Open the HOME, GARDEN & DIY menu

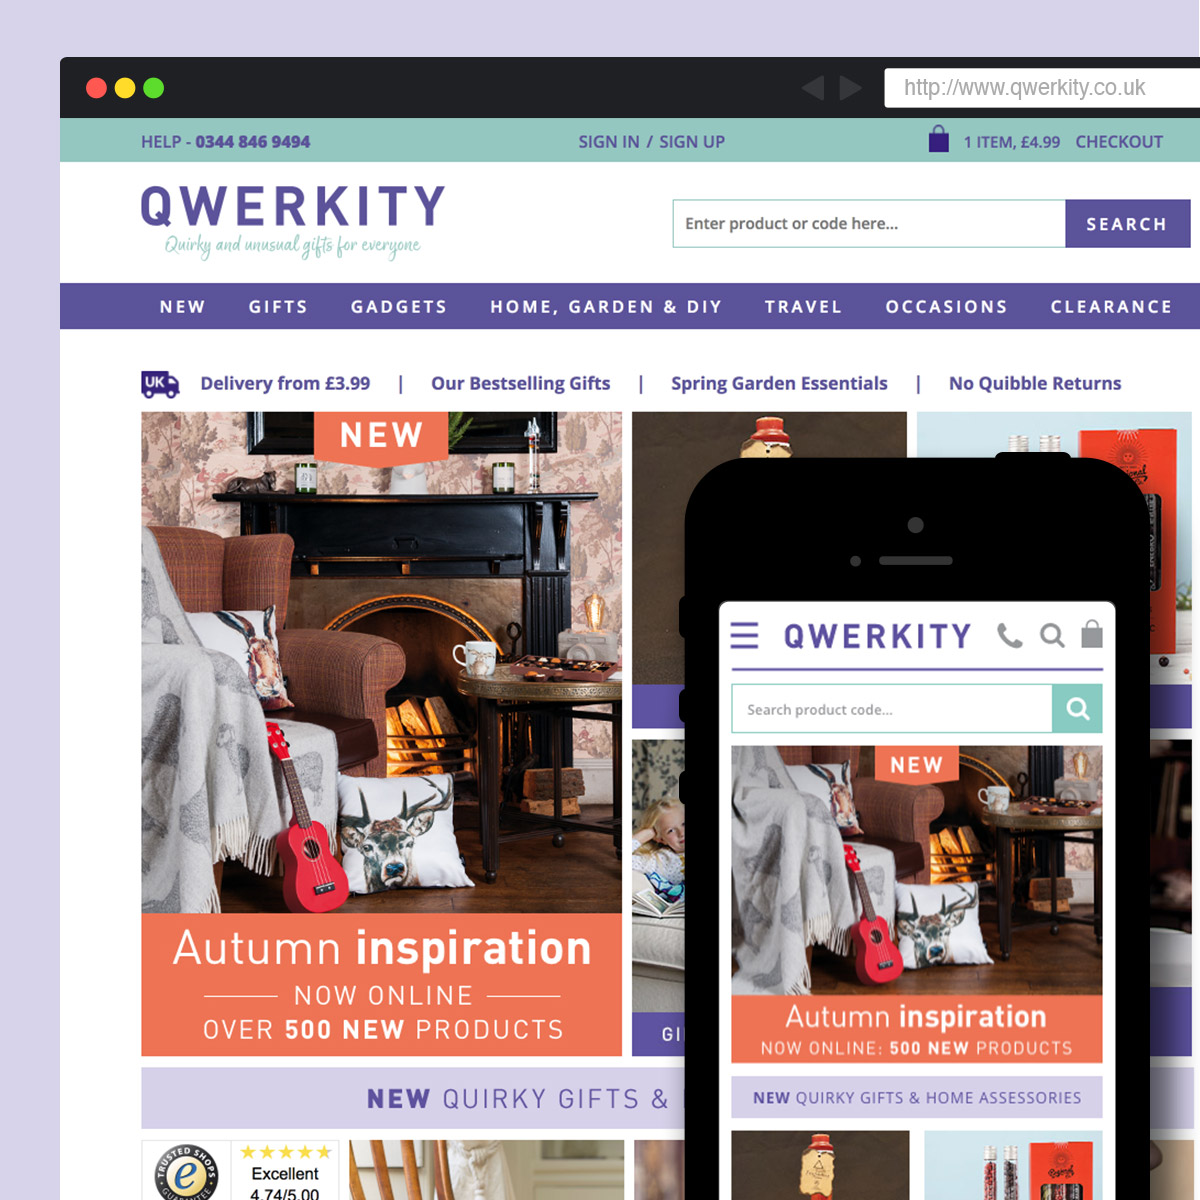[x=606, y=307]
